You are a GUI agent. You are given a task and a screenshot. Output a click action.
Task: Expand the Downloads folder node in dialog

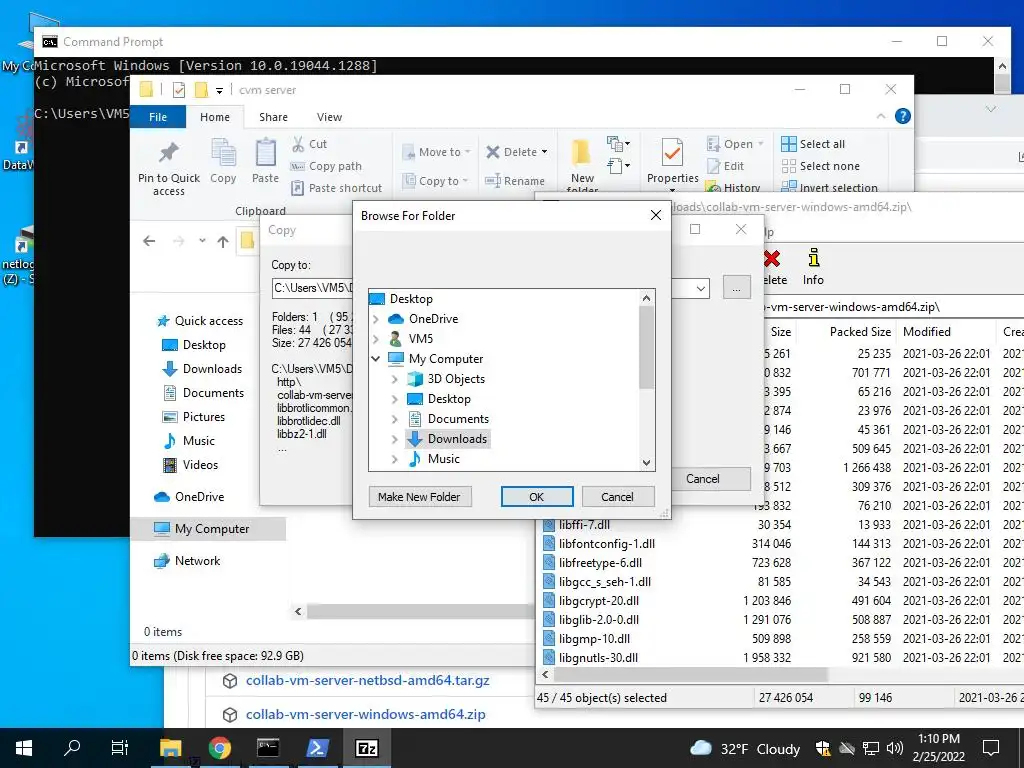tap(394, 439)
